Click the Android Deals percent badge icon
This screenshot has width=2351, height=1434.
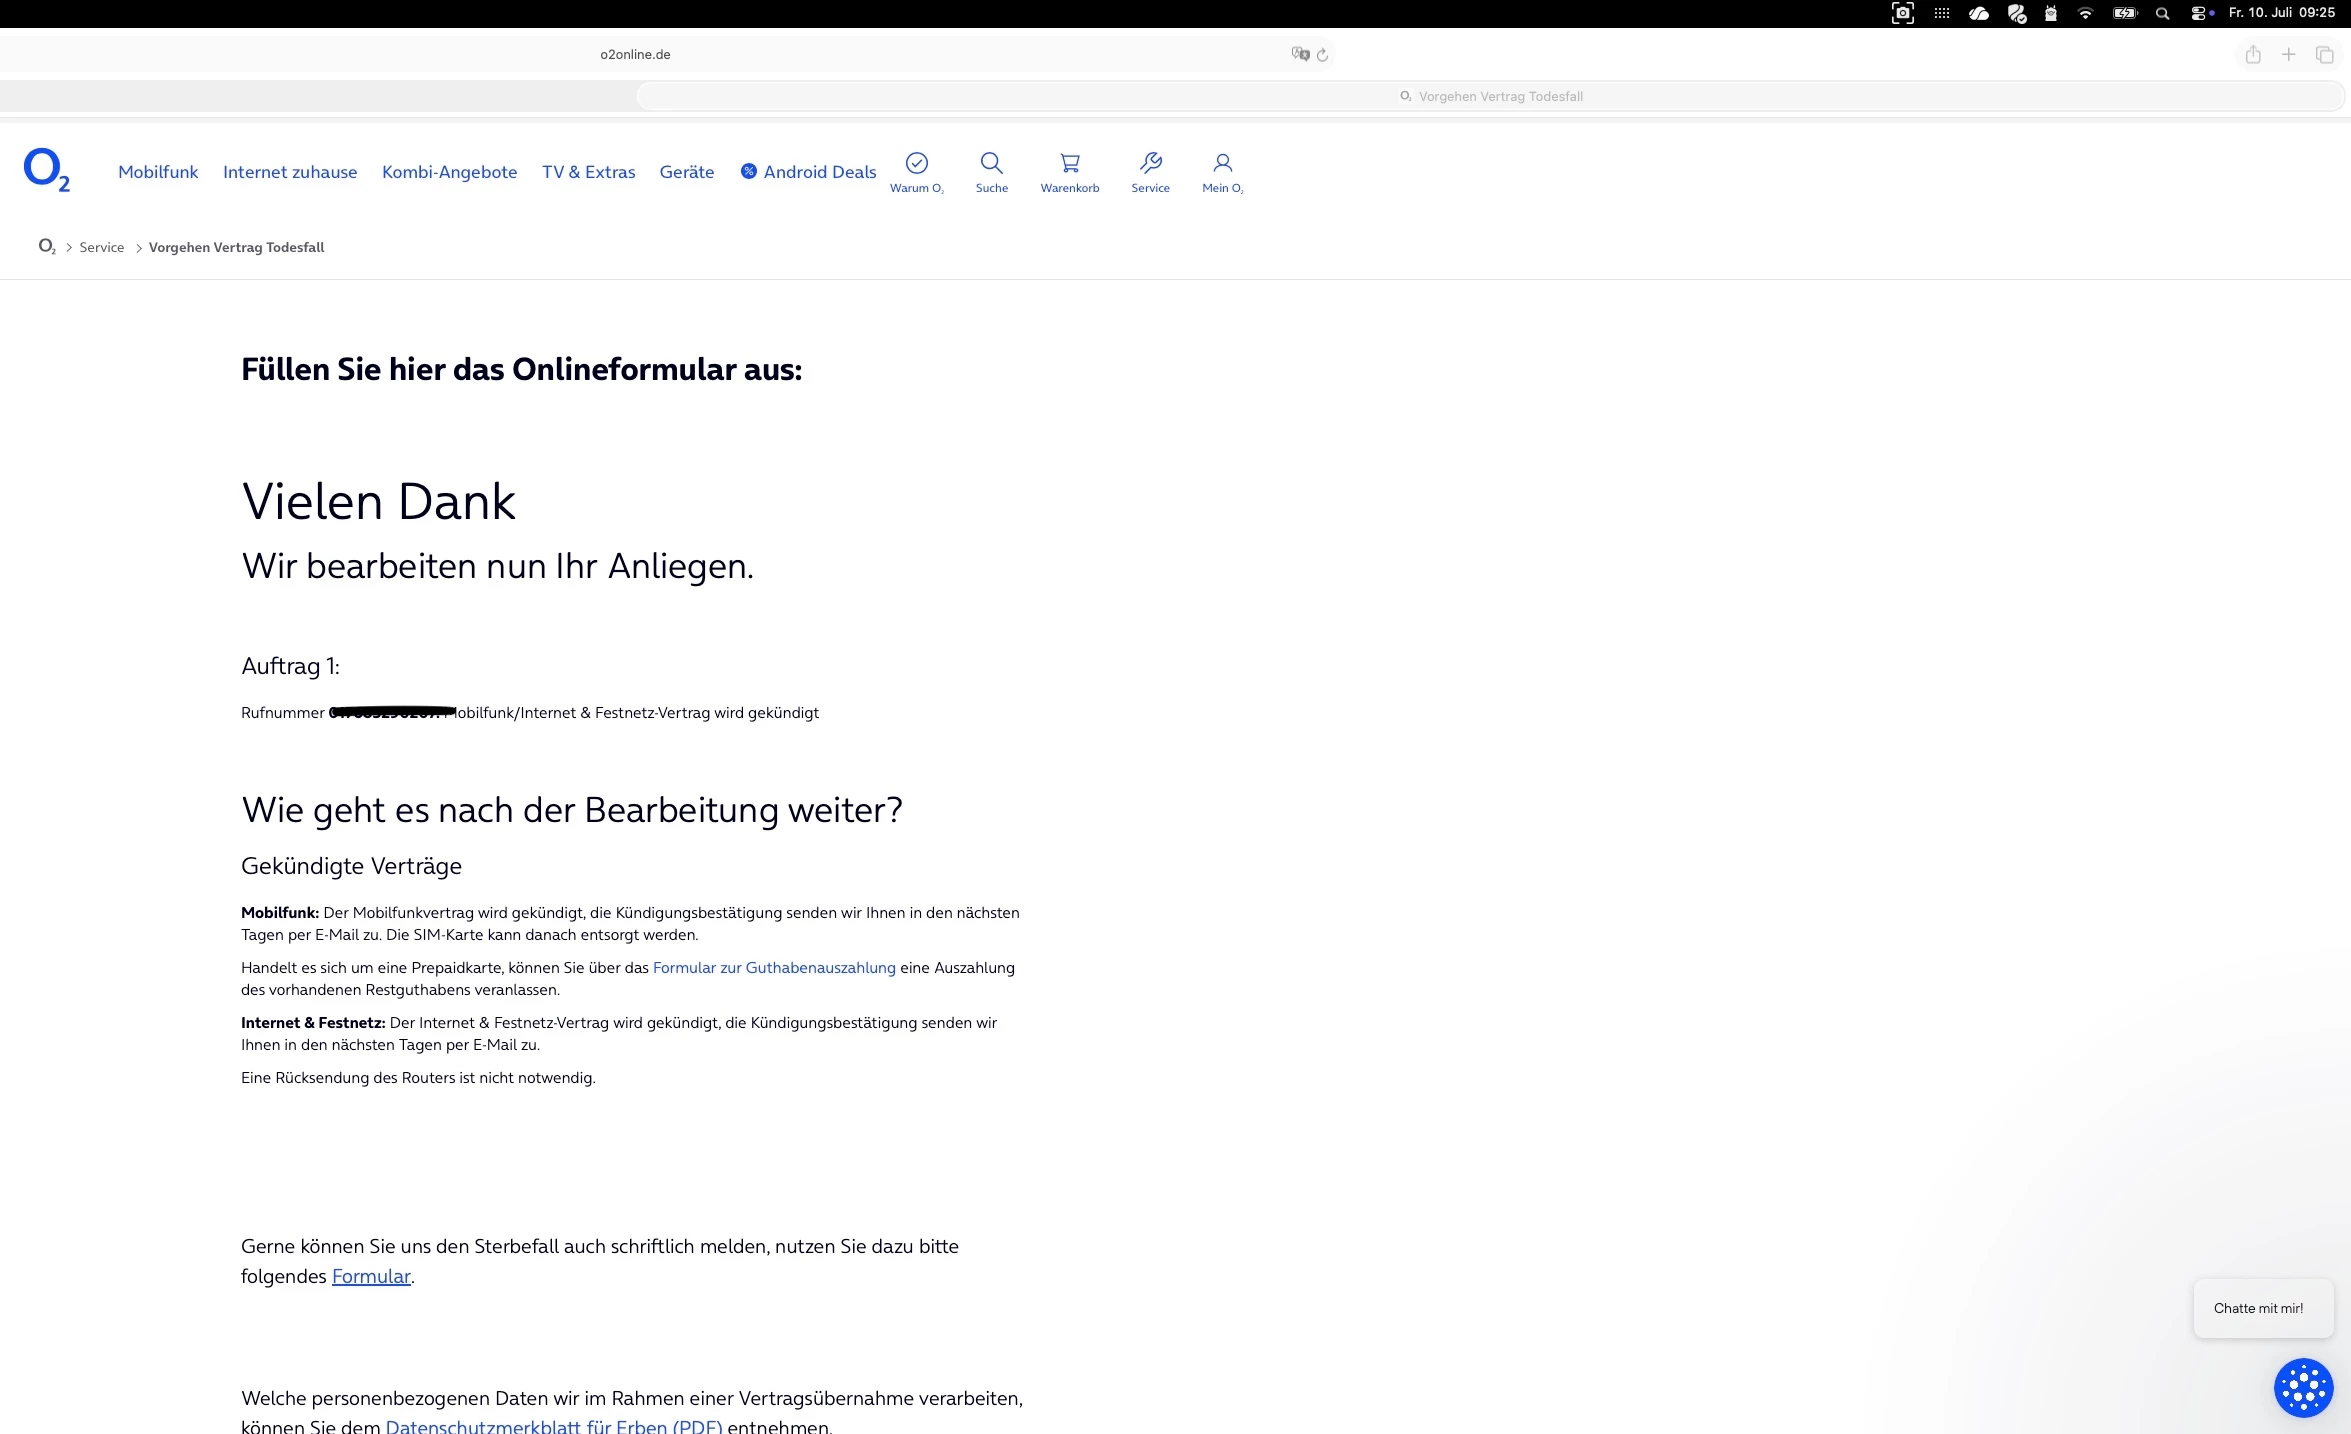(x=748, y=171)
